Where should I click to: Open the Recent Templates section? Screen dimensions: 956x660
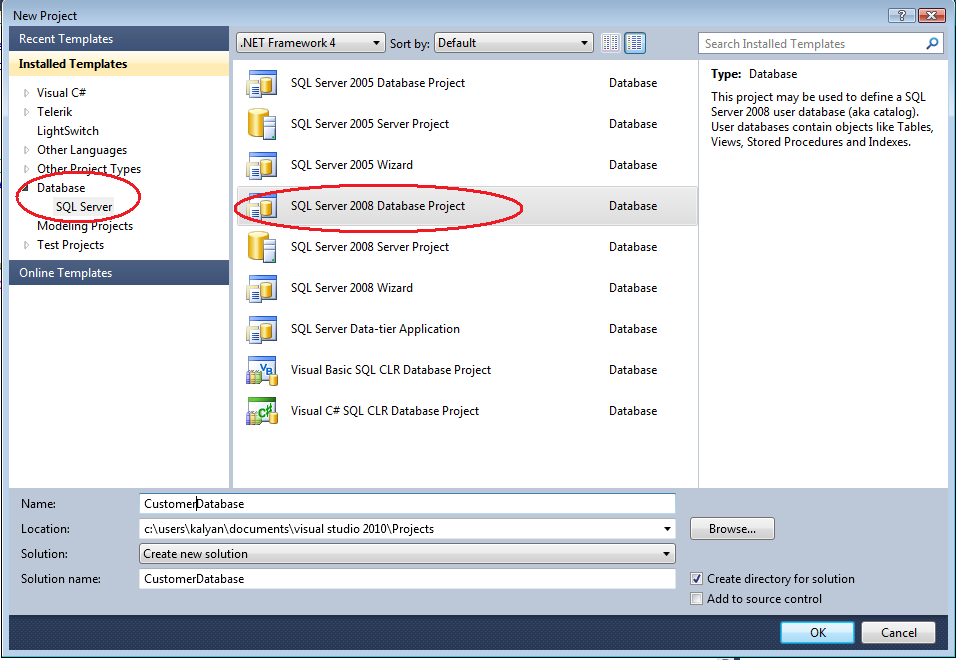pos(119,39)
